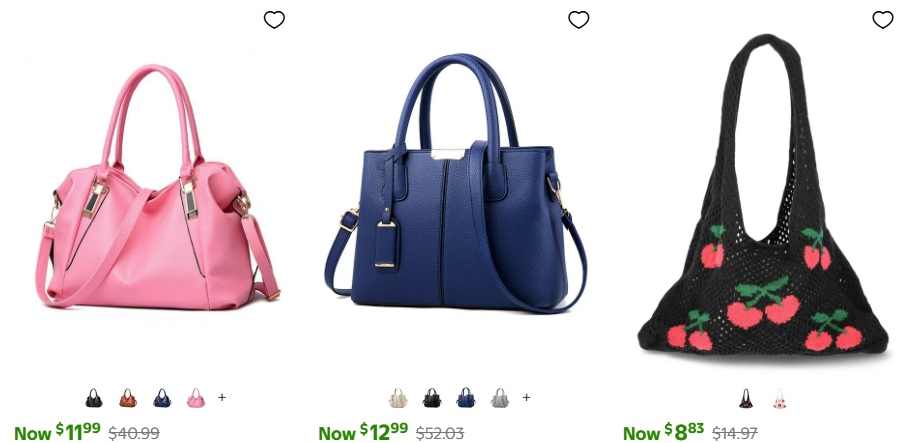The height and width of the screenshot is (443, 910).
Task: Choose beige variant of the blue satchel
Action: [398, 398]
